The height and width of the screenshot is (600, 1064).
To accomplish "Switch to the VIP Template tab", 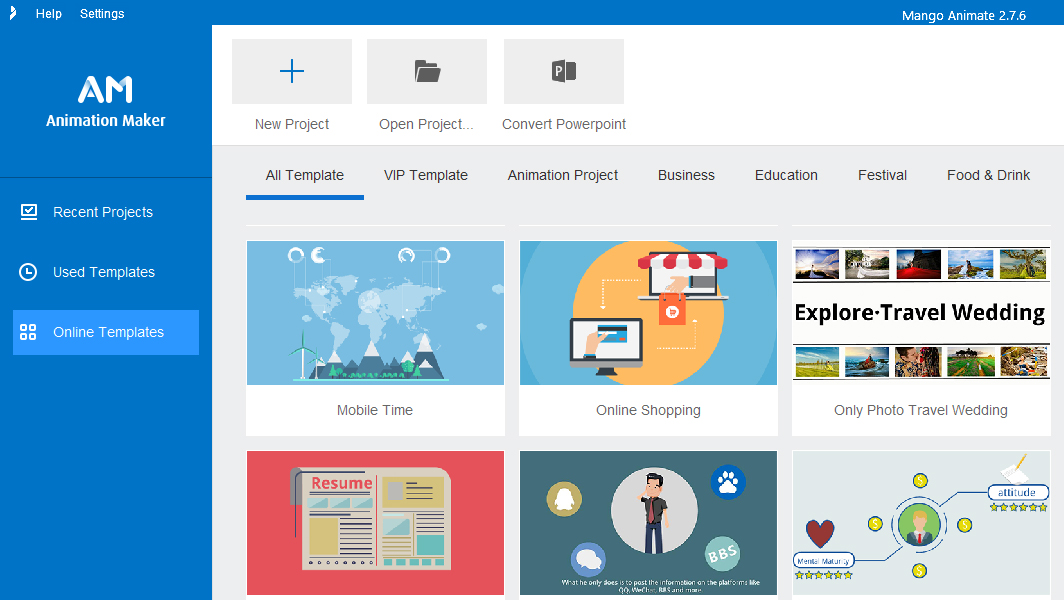I will coord(426,175).
